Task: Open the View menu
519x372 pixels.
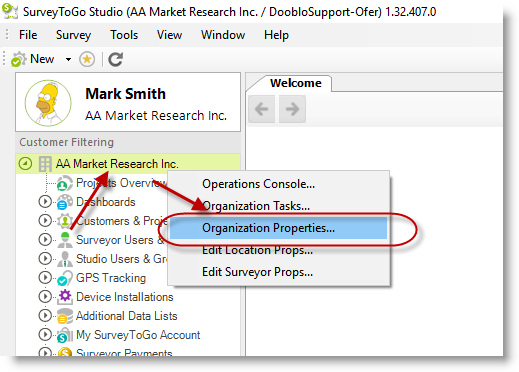Action: pyautogui.click(x=169, y=35)
